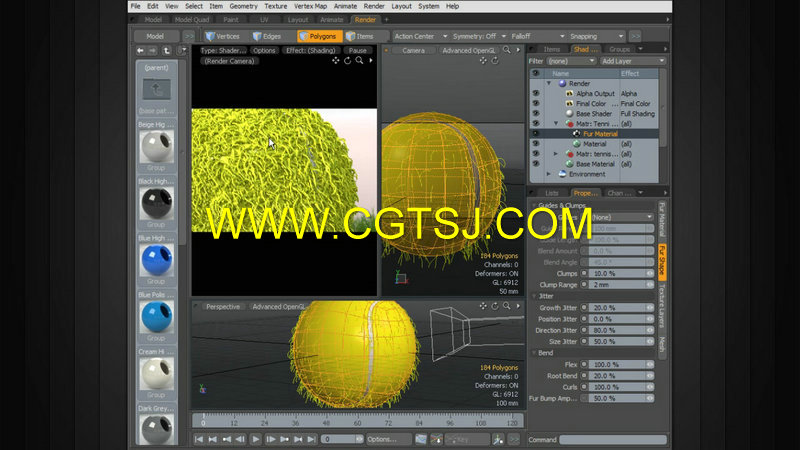Open the Geometry menu
Viewport: 800px width, 450px height.
(243, 6)
